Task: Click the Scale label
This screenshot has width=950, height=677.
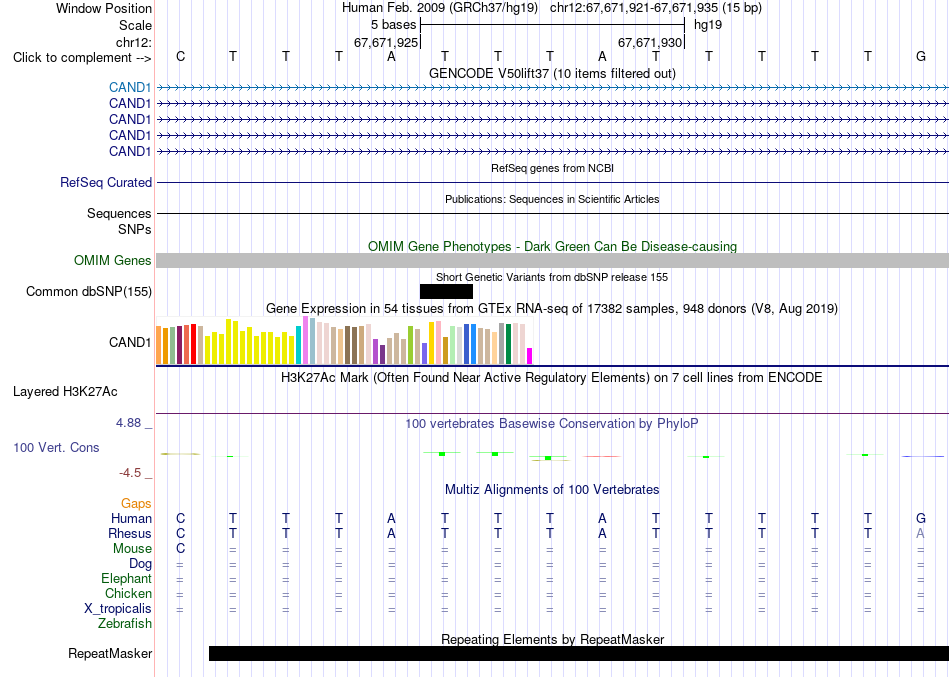Action: click(x=135, y=25)
